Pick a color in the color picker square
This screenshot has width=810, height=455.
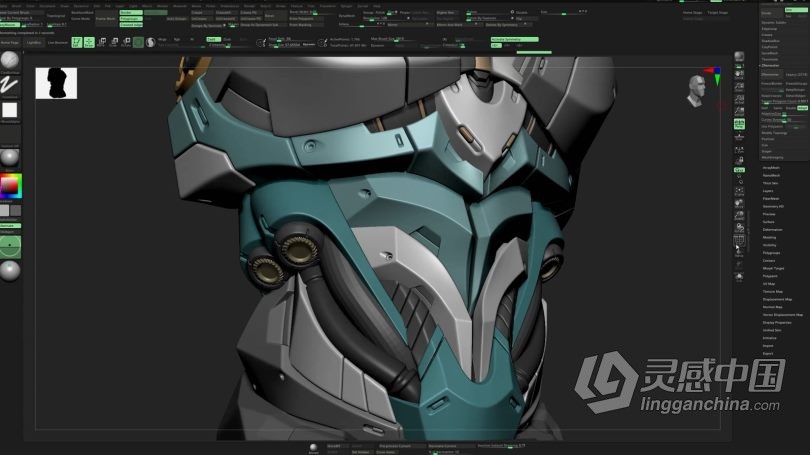[10, 186]
